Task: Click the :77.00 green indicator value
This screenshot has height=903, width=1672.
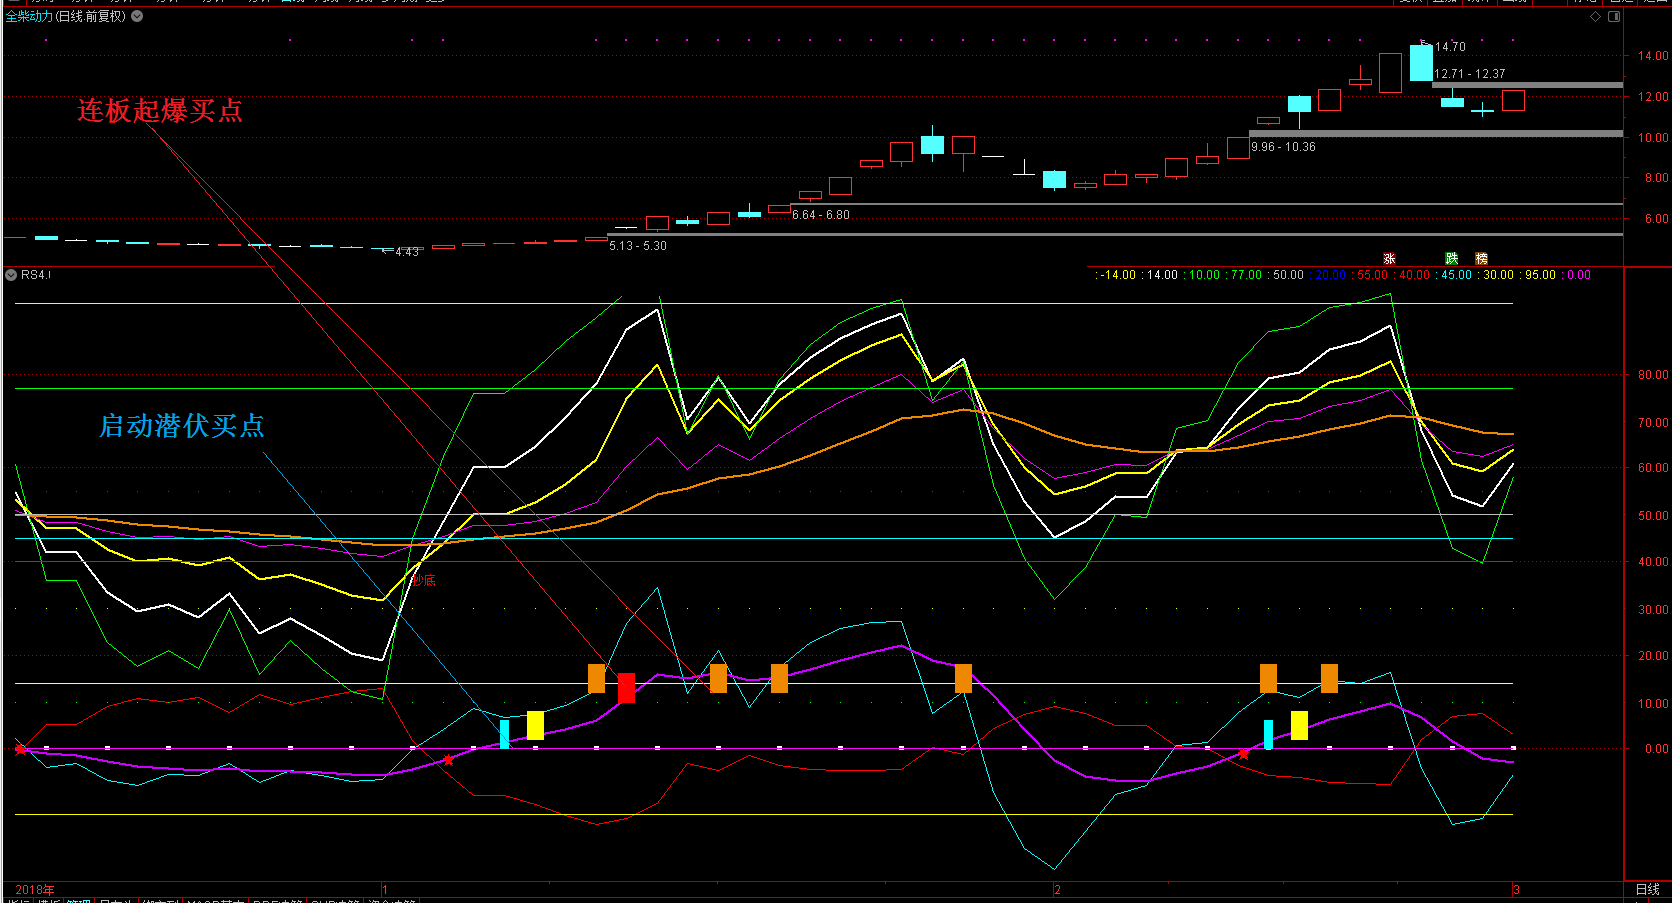Action: pos(1245,275)
